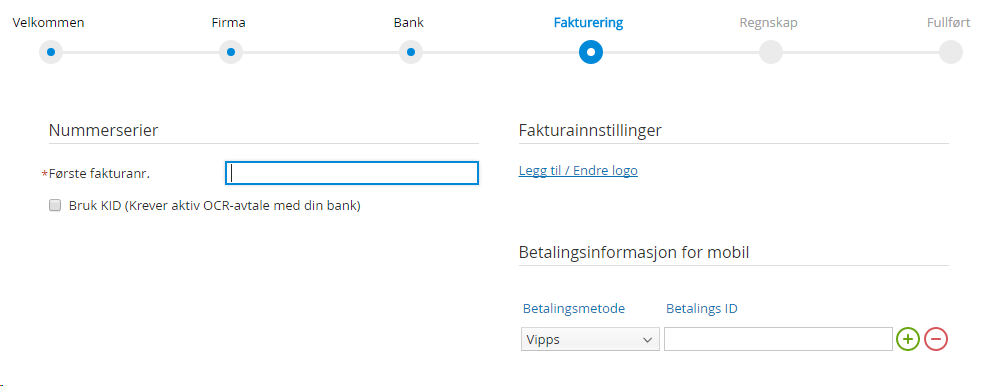Click the Betalingsmetode column header

pyautogui.click(x=574, y=308)
